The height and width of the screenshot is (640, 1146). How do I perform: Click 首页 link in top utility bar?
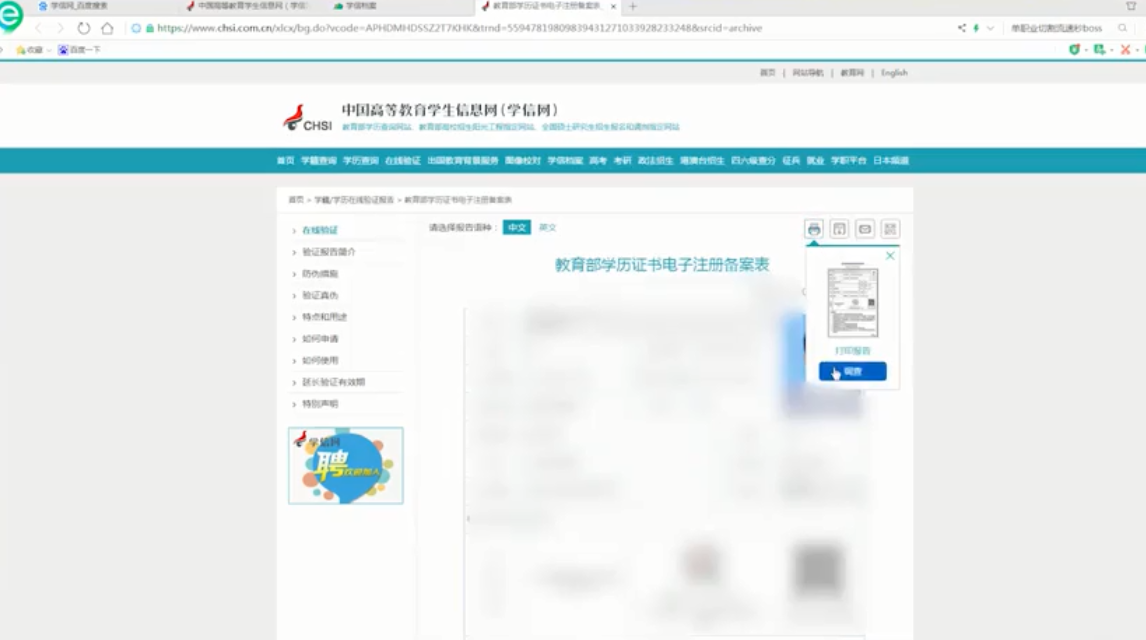(x=767, y=73)
